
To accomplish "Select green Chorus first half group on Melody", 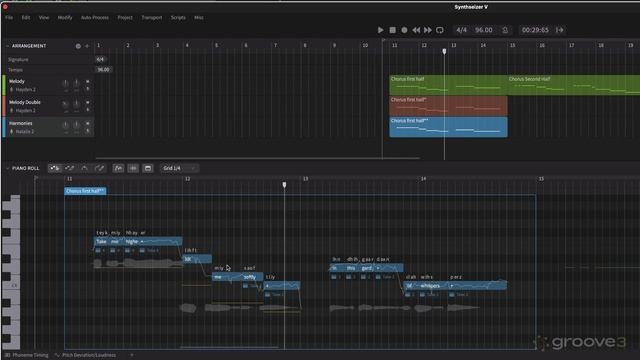I will pos(448,85).
